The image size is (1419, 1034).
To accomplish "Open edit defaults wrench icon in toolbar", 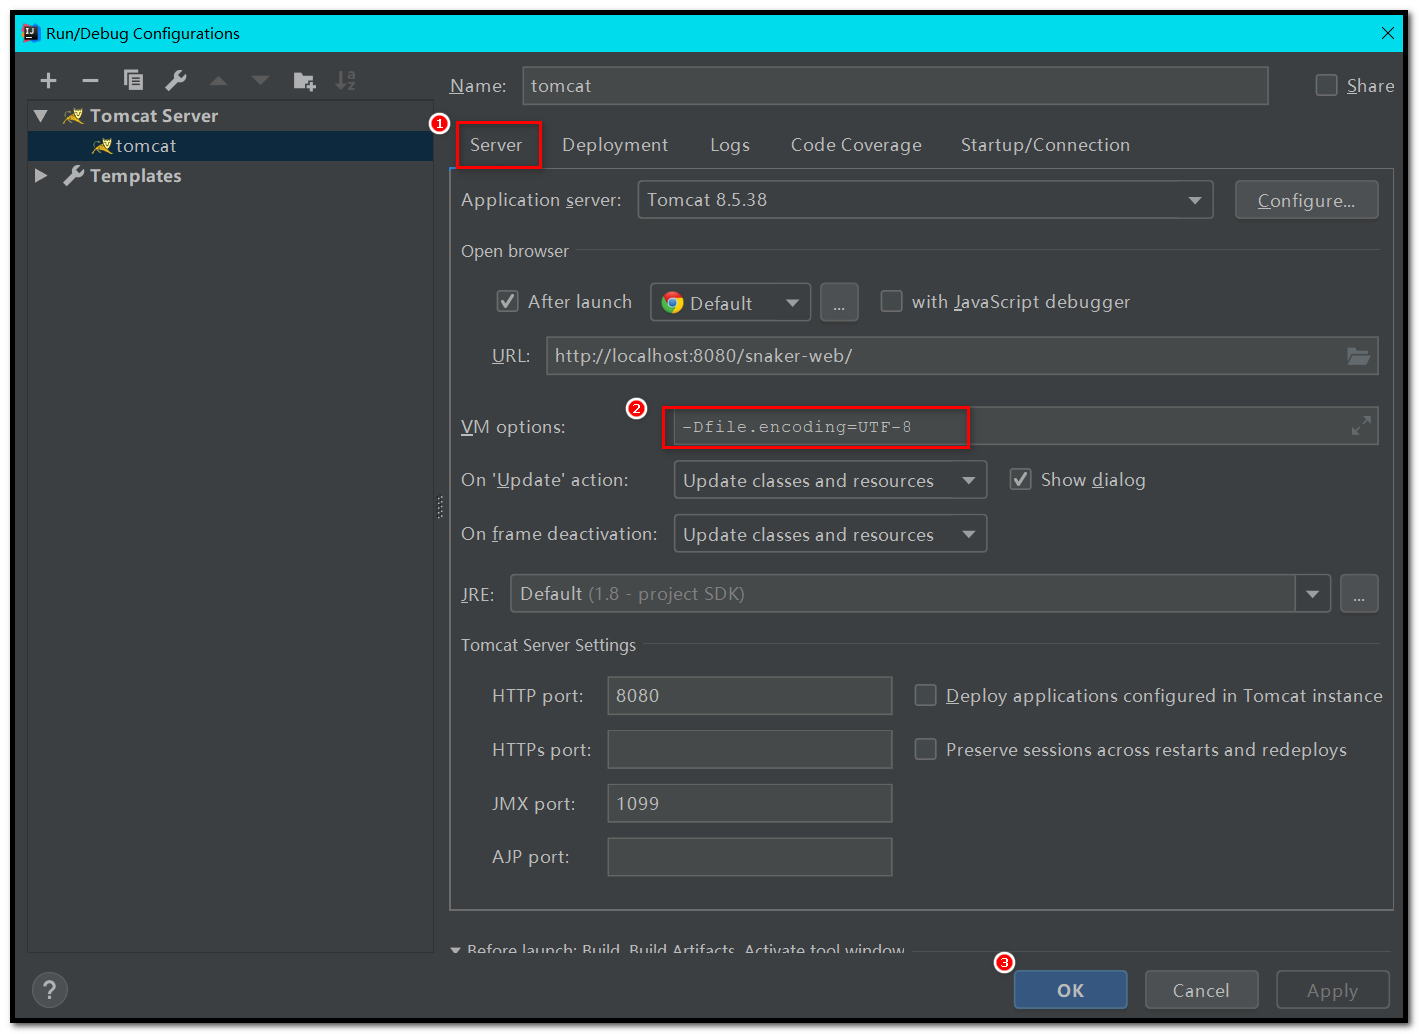I will click(x=176, y=81).
